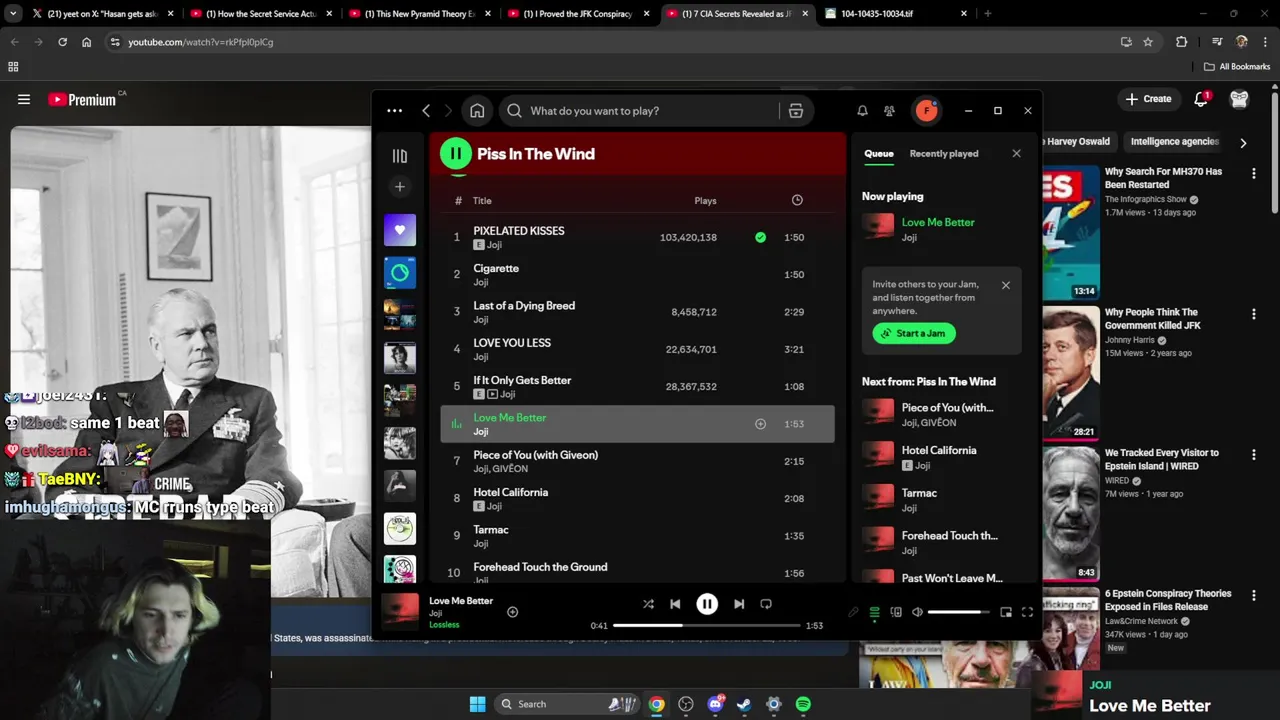Screen dimensions: 1280x720
Task: Adjust the Spotify volume slider
Action: pyautogui.click(x=960, y=612)
